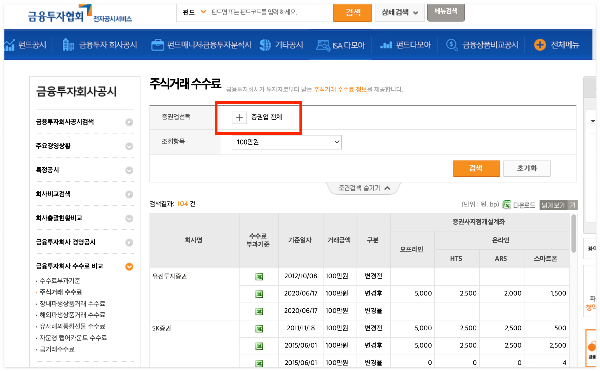Click the gray 메뉴검색 button
The image size is (600, 371).
446,12
